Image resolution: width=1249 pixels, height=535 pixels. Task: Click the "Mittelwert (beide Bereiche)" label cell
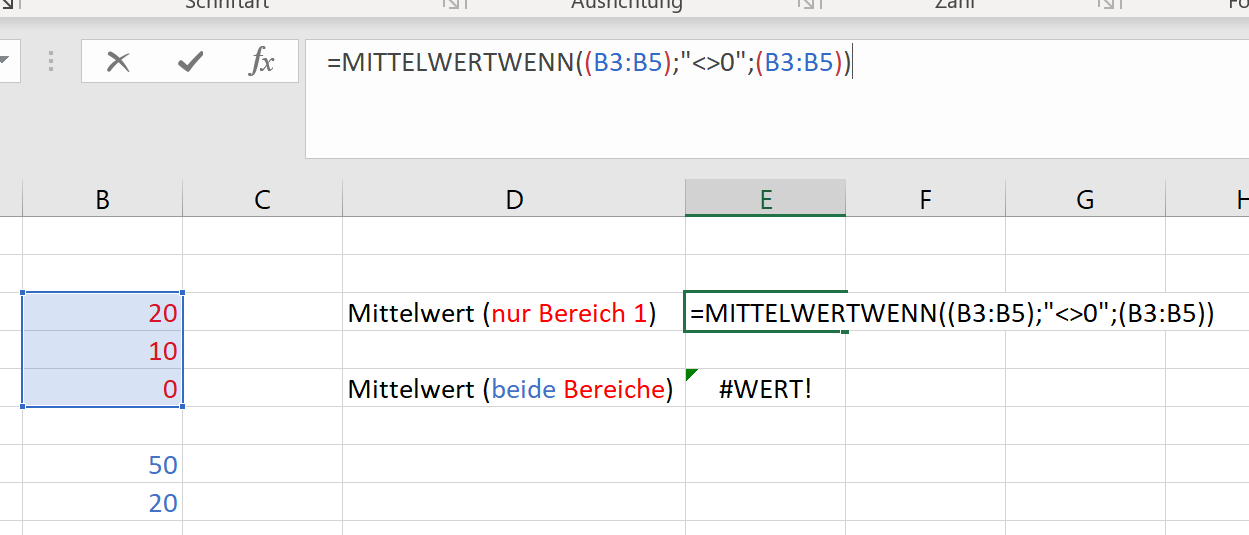510,389
